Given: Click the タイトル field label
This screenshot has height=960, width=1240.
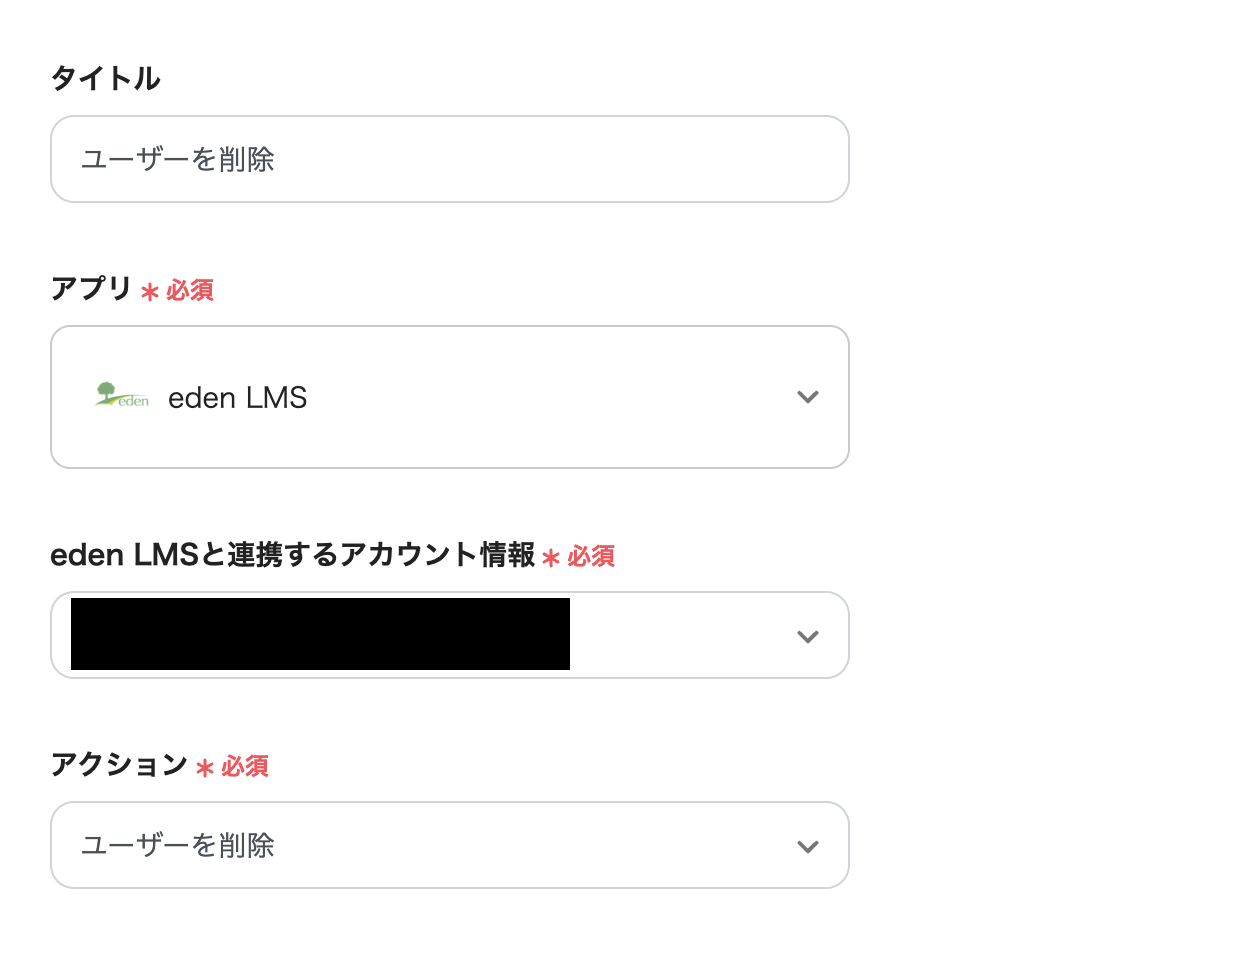Looking at the screenshot, I should click(x=105, y=78).
